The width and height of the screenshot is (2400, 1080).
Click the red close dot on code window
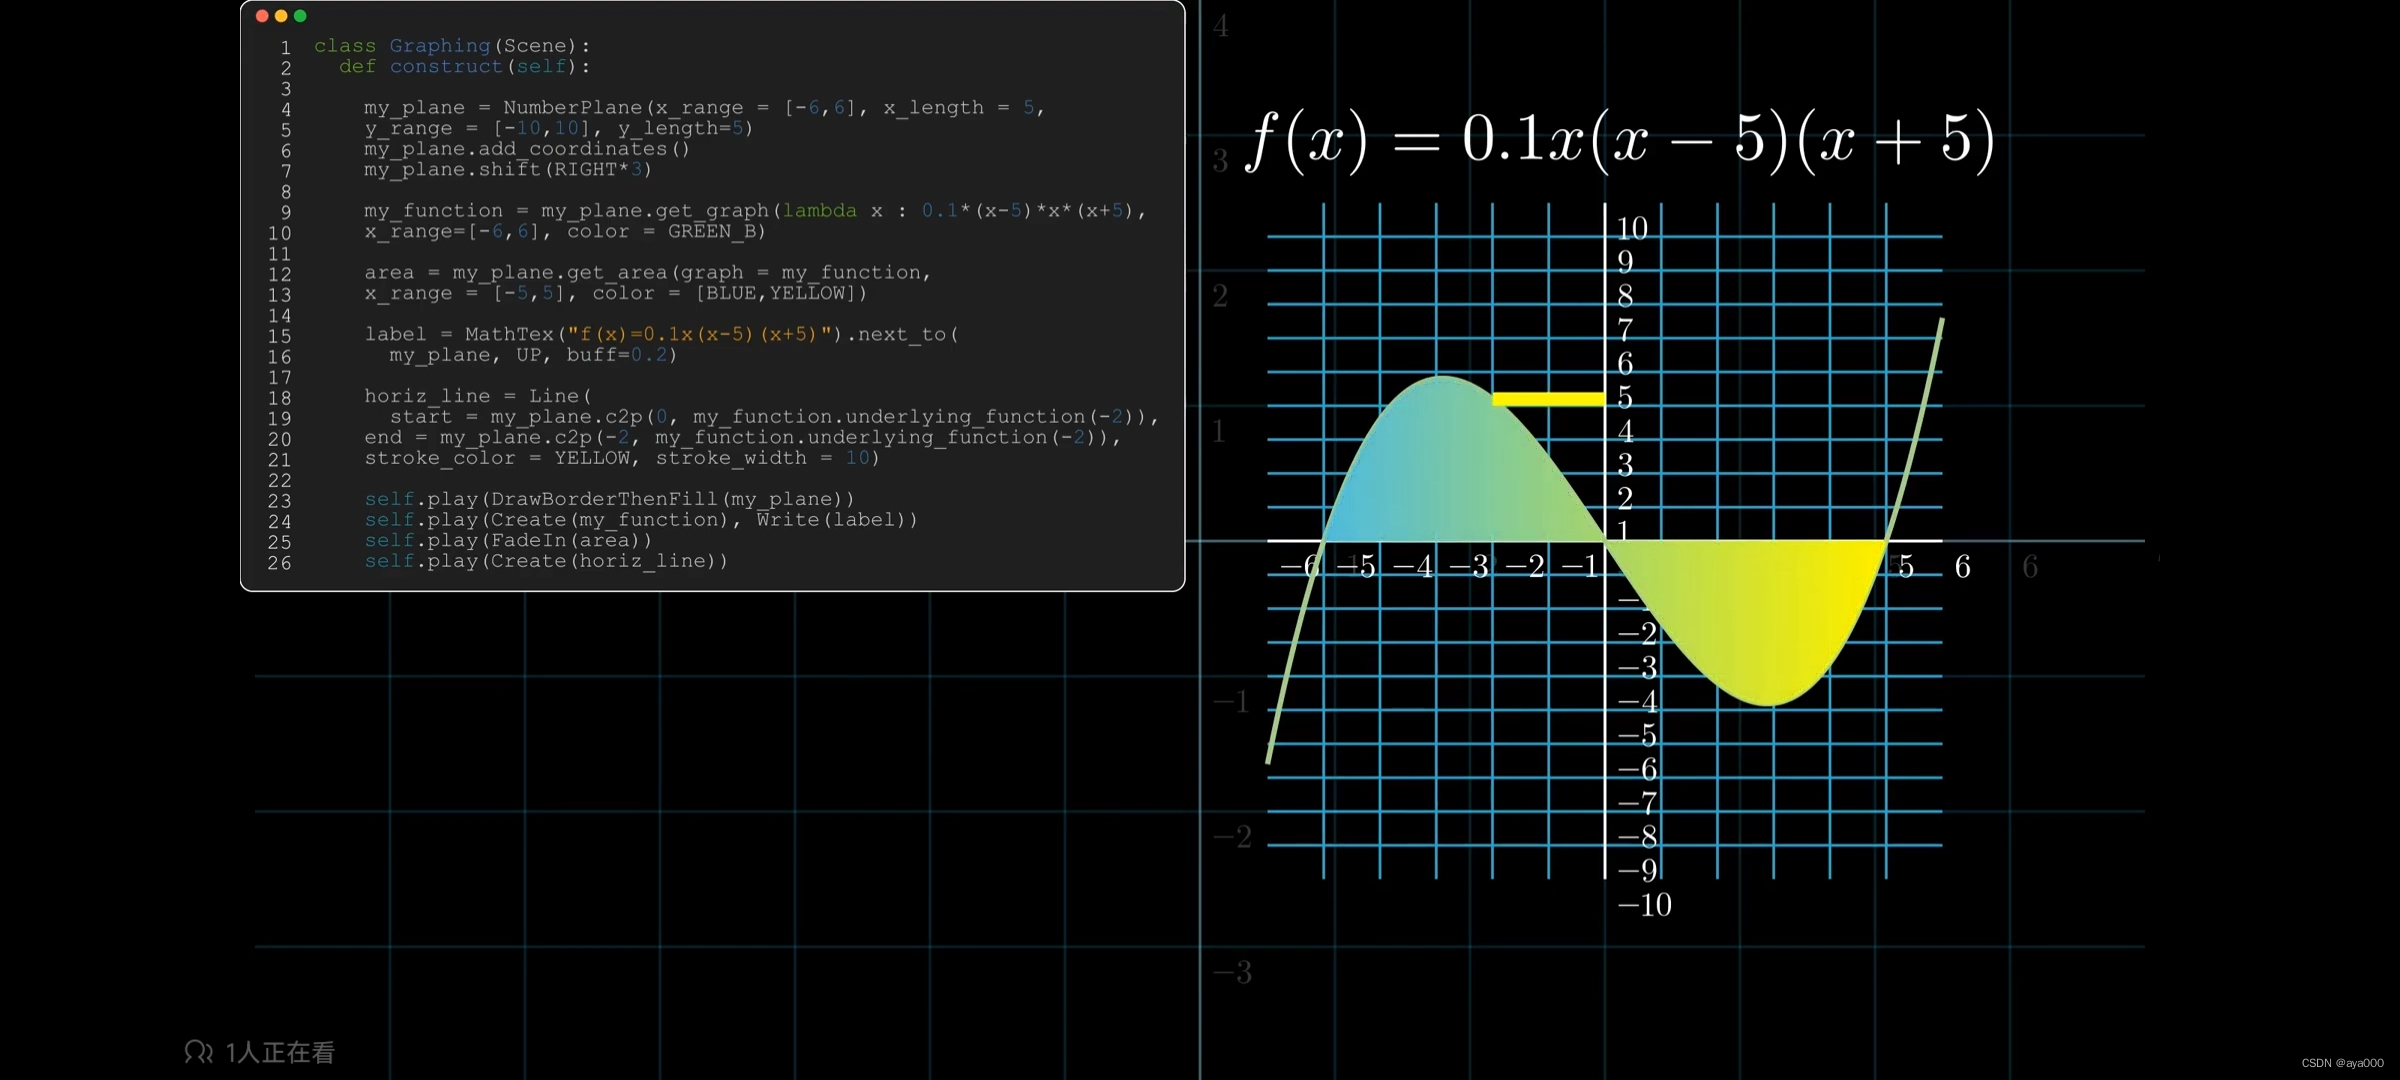point(262,16)
